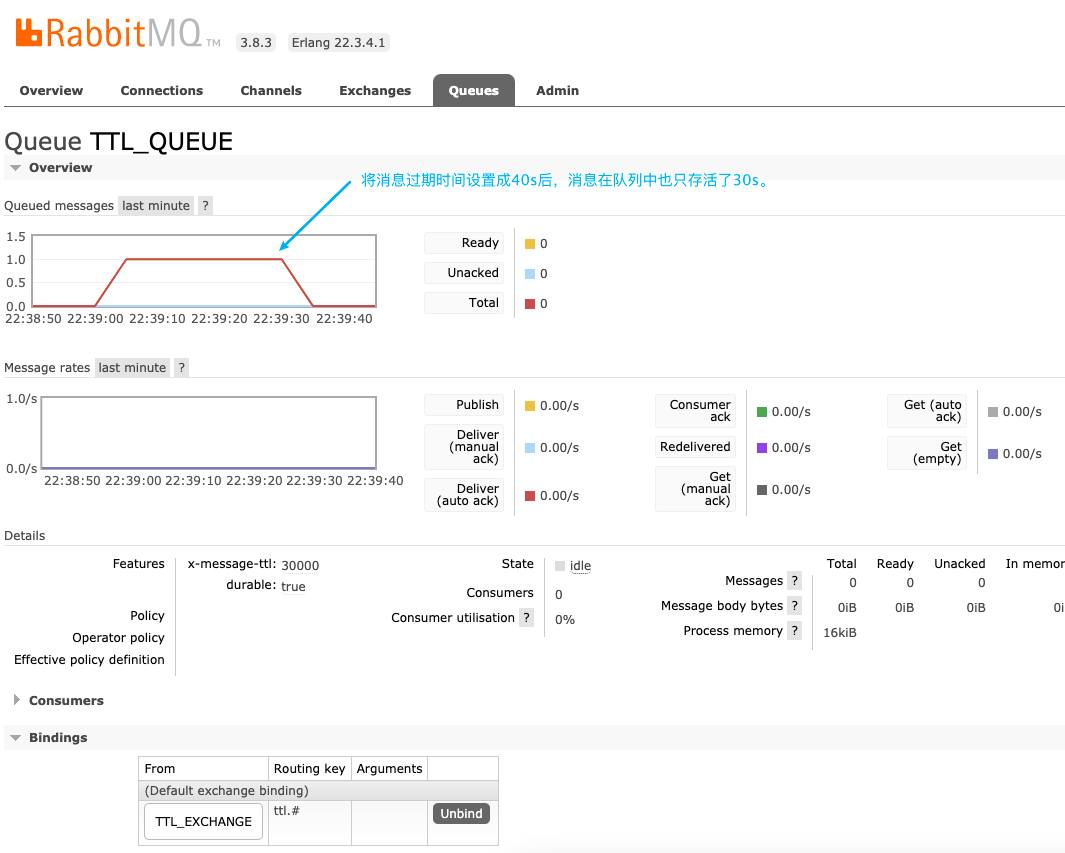Toggle the Get (manual ack) rate series
Viewport: 1065px width, 853px height.
696,489
